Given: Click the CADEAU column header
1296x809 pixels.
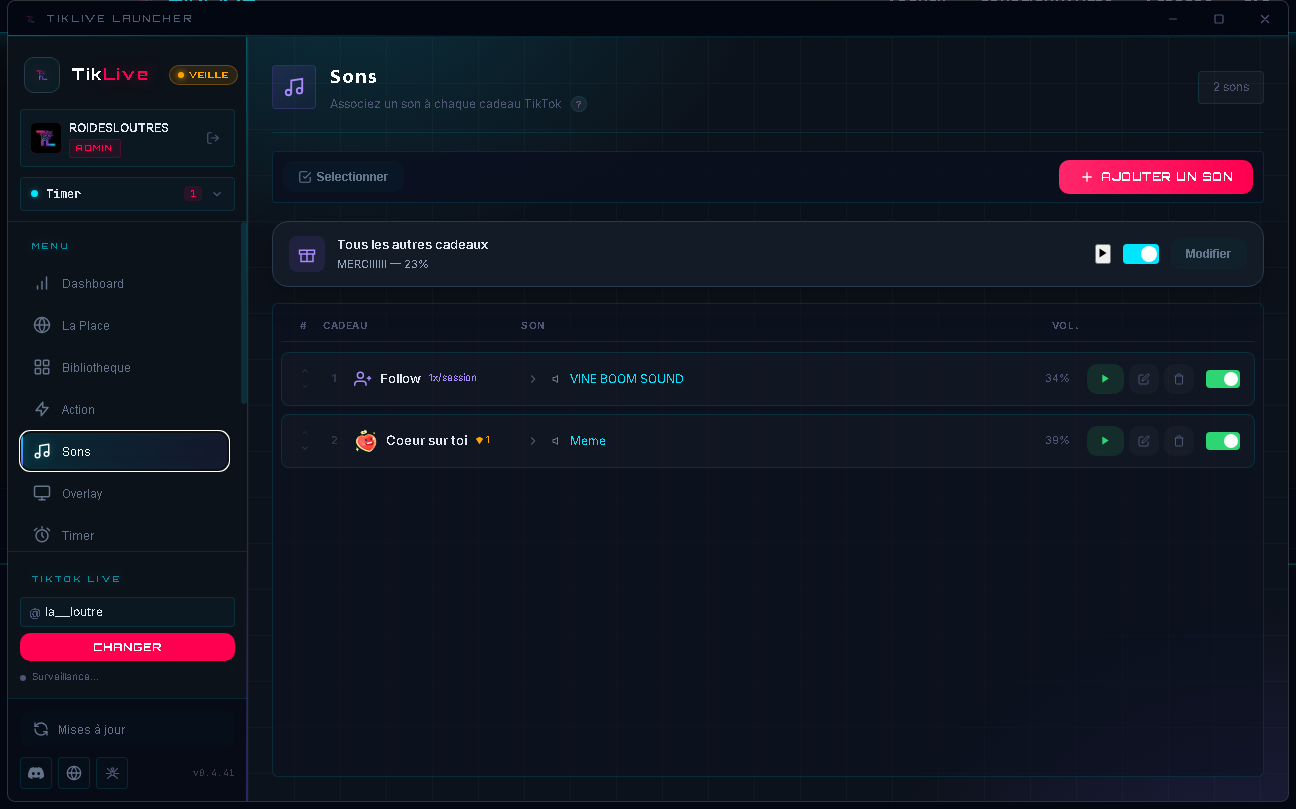Looking at the screenshot, I should pos(345,326).
